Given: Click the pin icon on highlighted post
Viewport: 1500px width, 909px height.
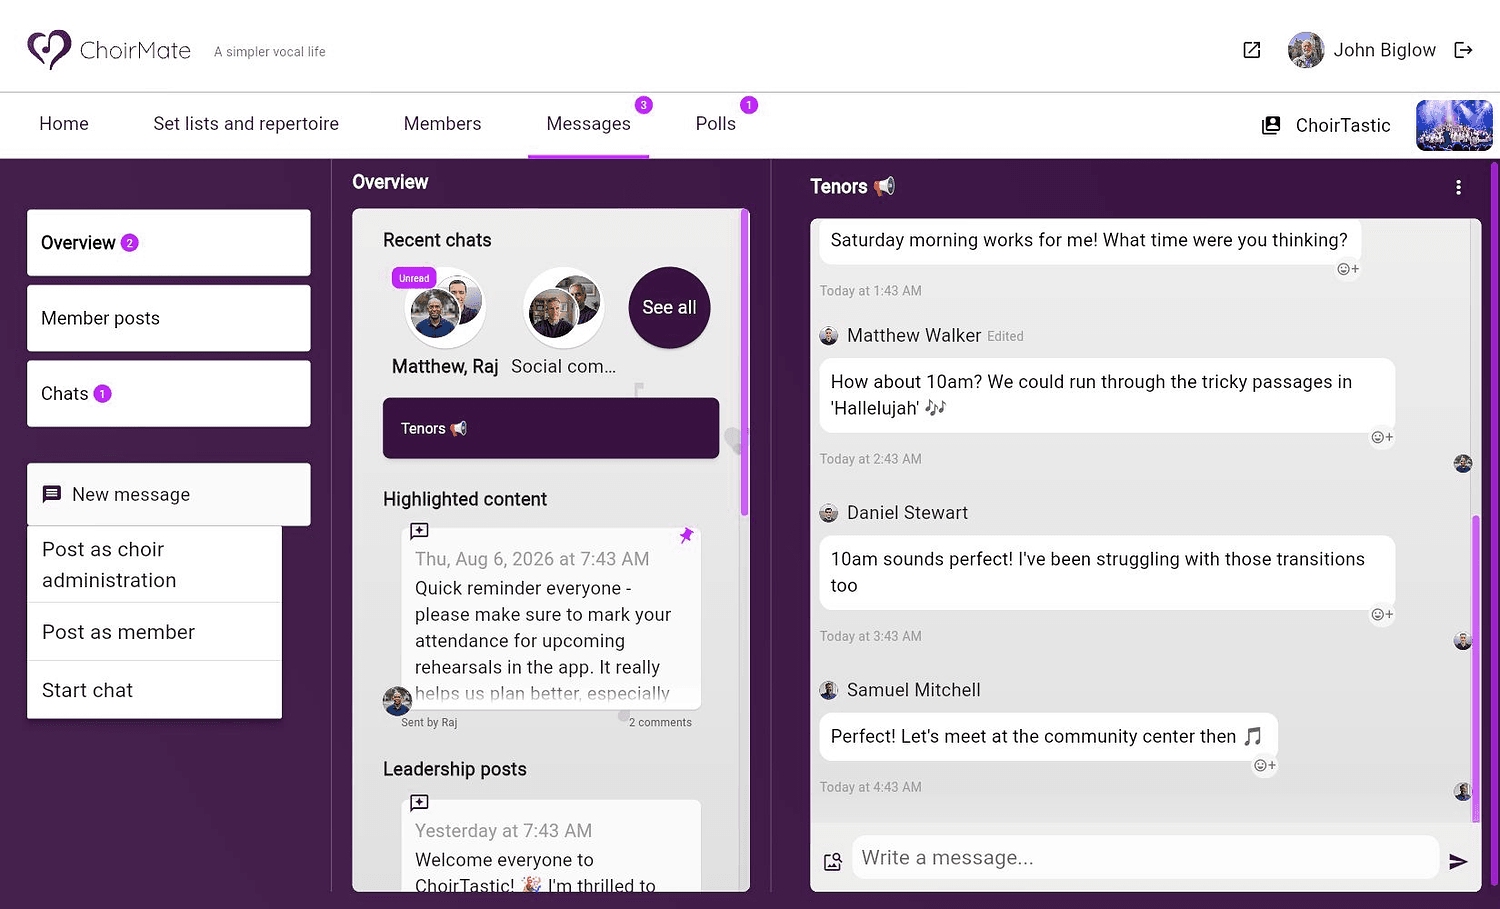Looking at the screenshot, I should [686, 535].
